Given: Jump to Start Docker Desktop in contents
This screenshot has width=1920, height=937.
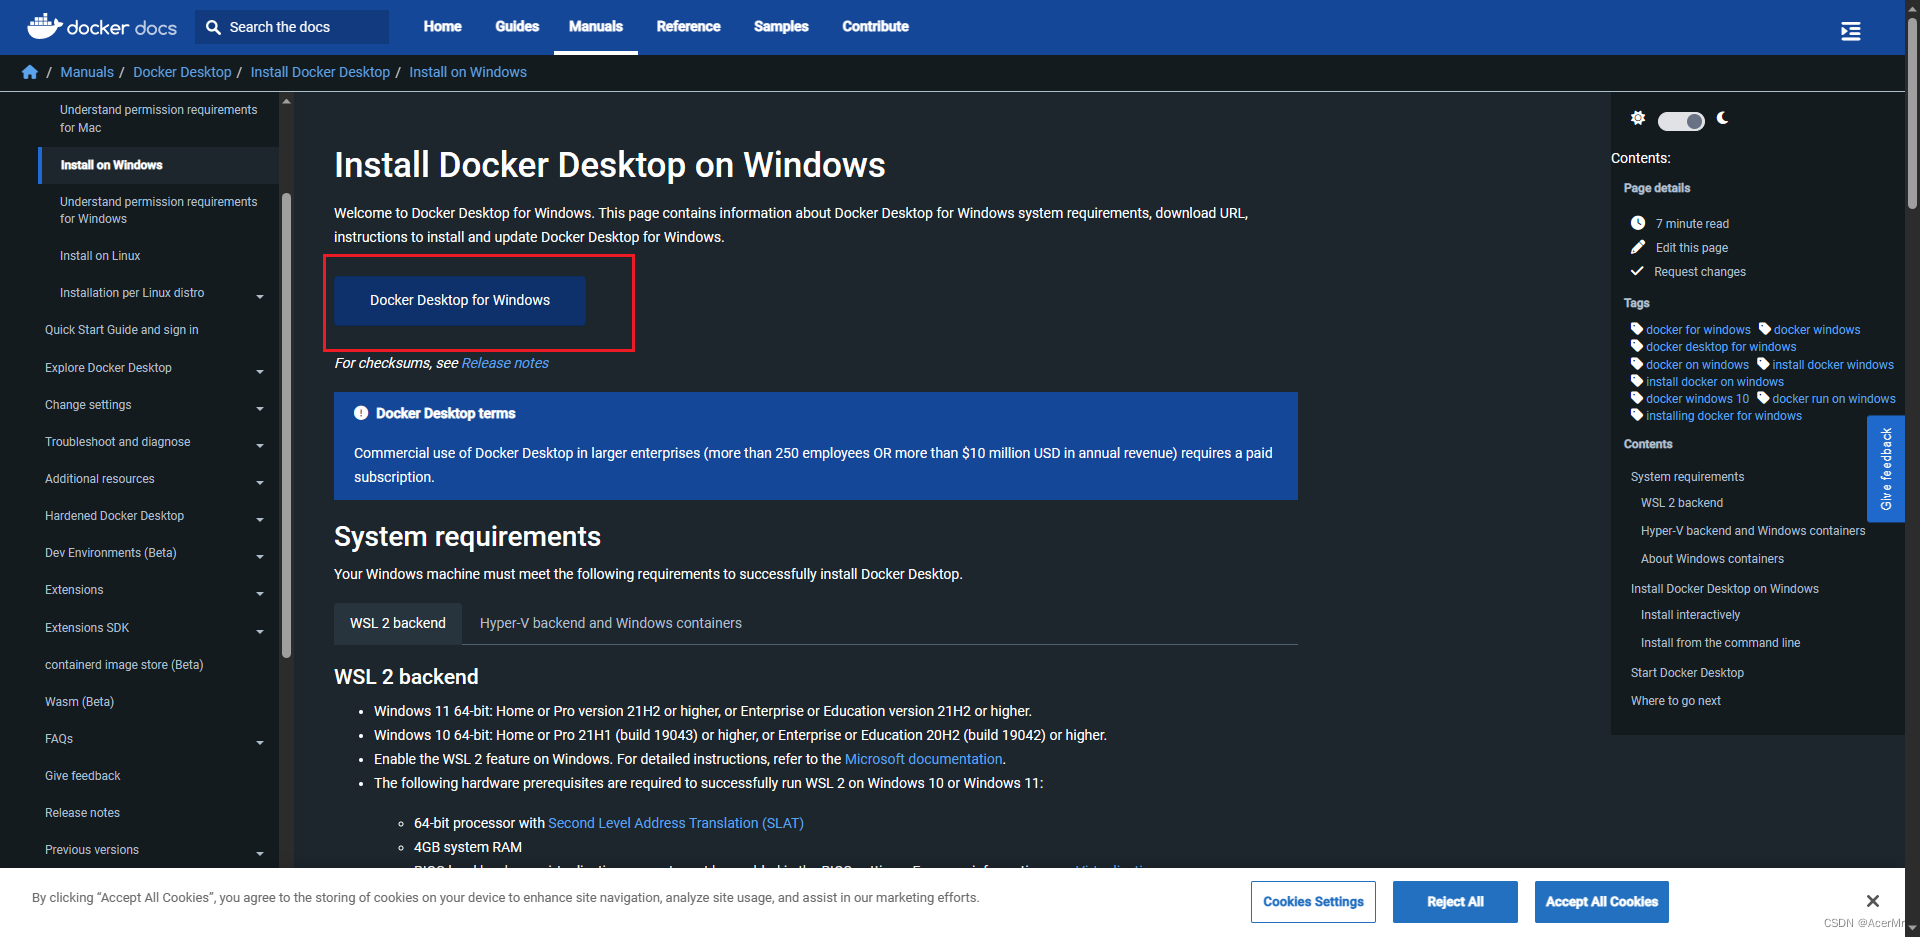Looking at the screenshot, I should pyautogui.click(x=1687, y=673).
